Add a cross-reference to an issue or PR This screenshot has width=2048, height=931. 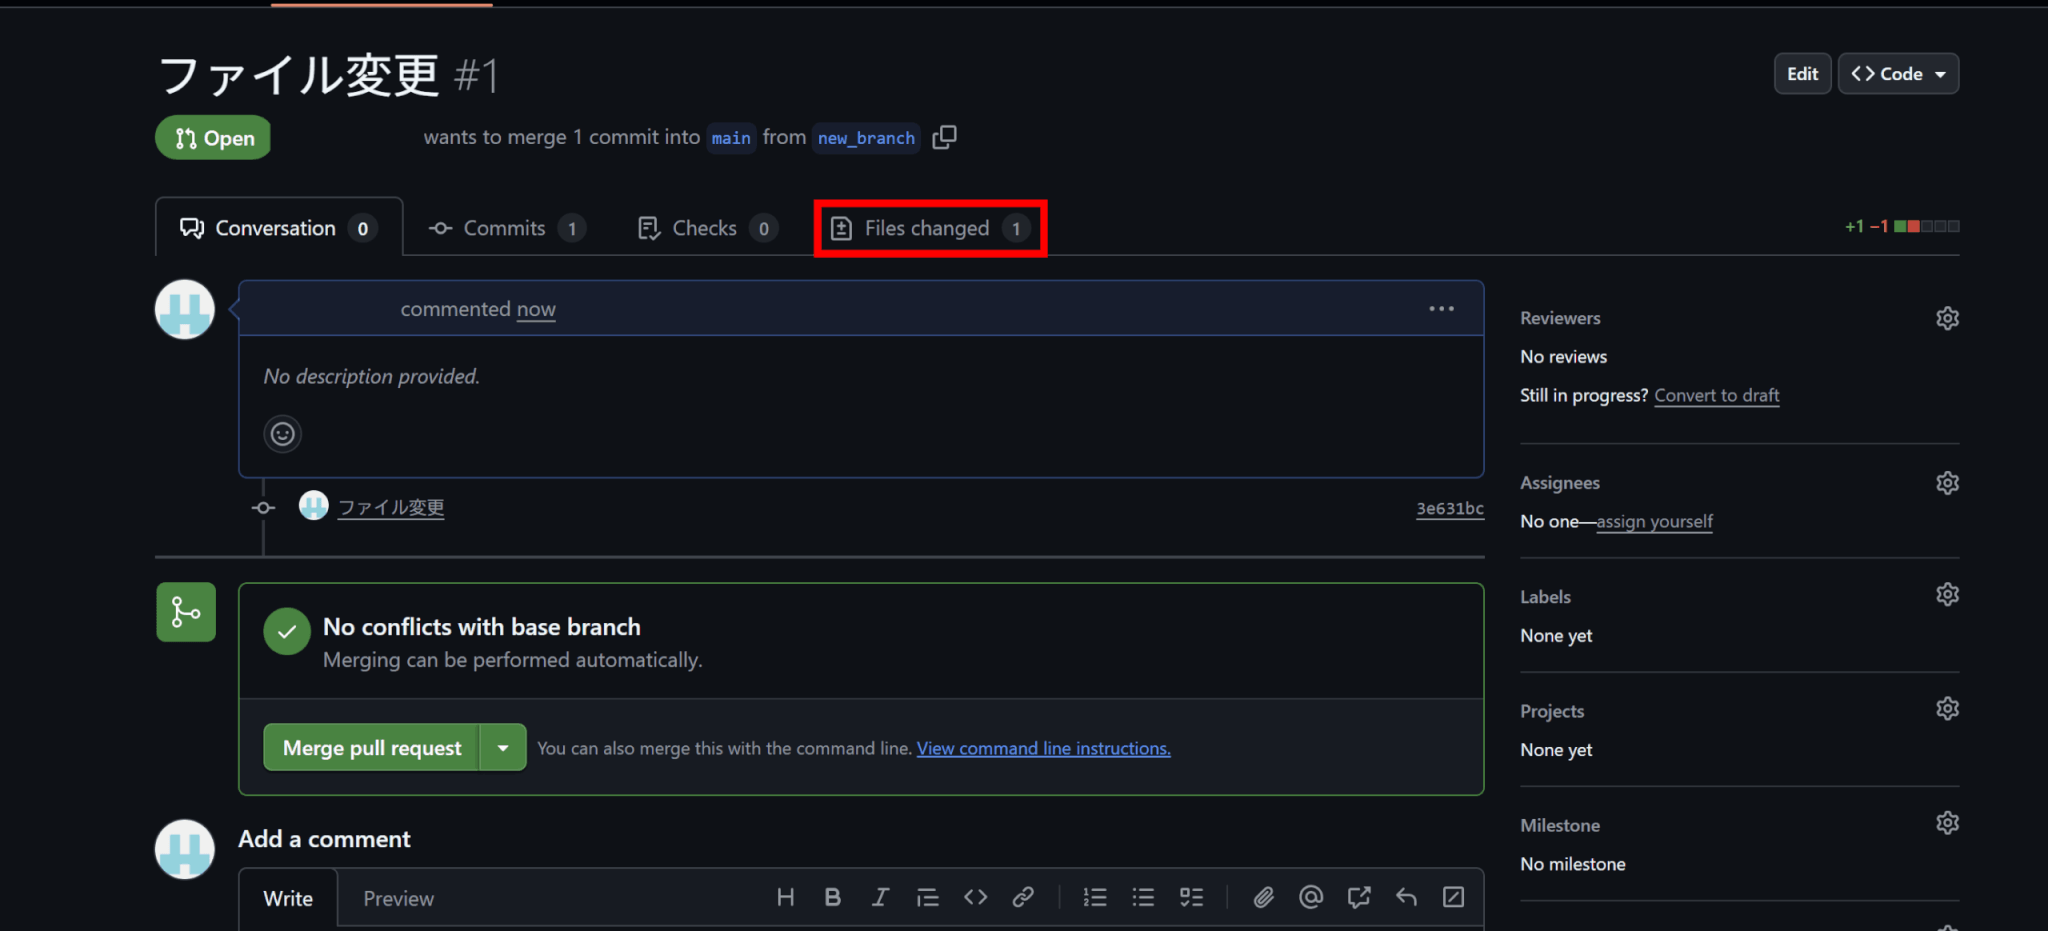point(1358,897)
